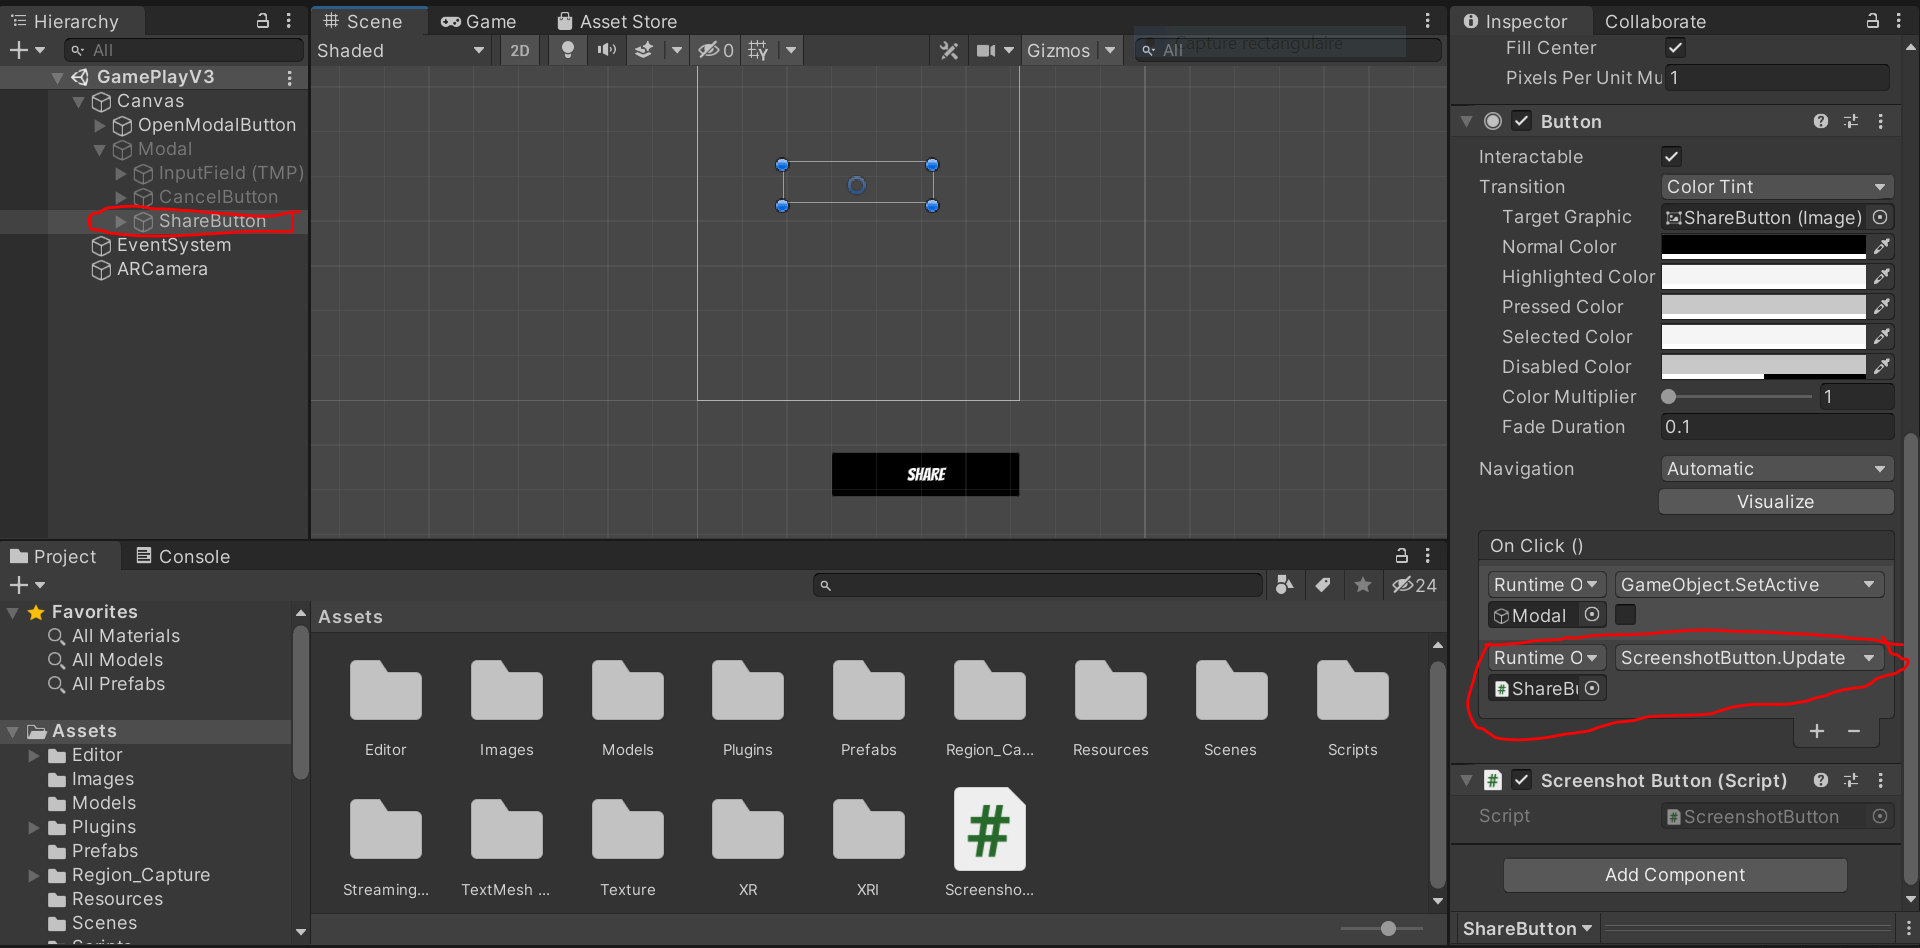Viewport: 1920px width, 948px height.
Task: Open the Prefabs folder thumbnail
Action: (x=868, y=691)
